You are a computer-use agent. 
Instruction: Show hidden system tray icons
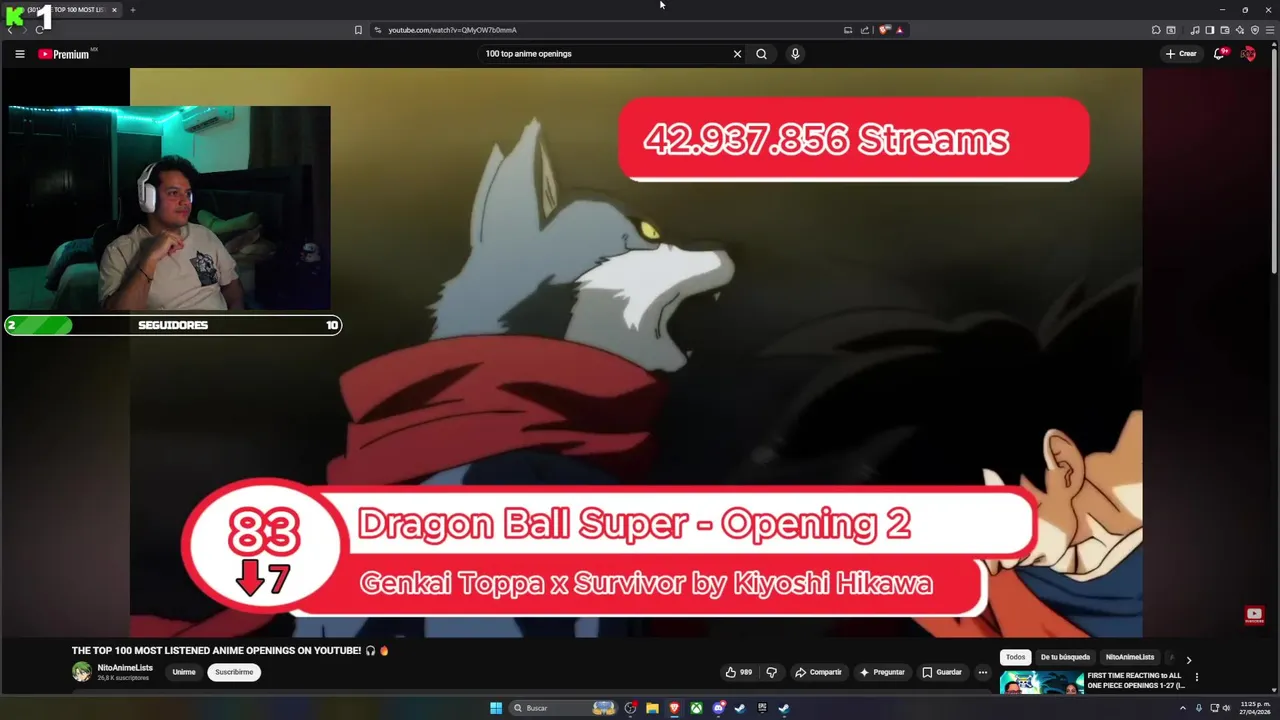tap(1182, 708)
